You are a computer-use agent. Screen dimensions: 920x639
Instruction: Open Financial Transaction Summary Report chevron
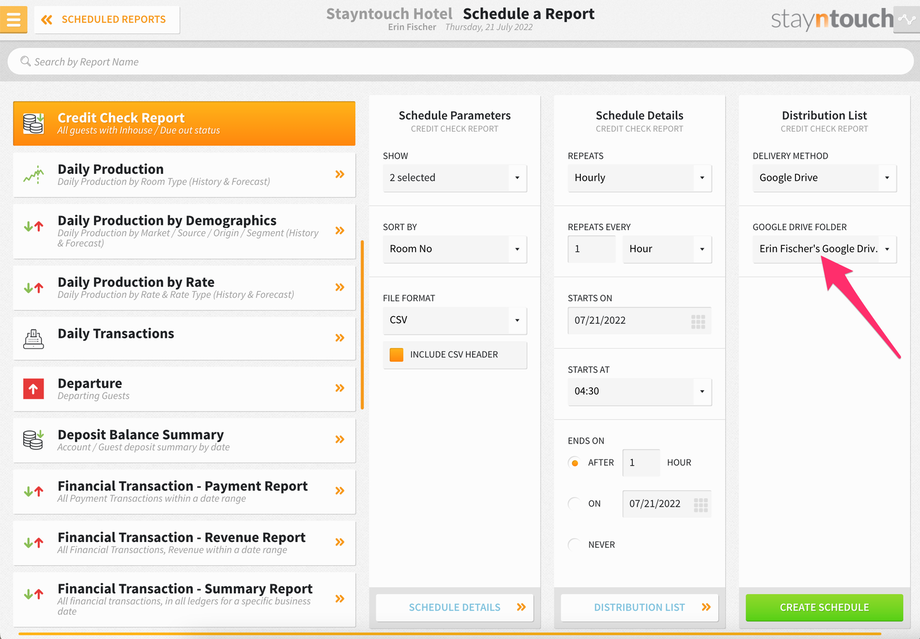tap(340, 599)
